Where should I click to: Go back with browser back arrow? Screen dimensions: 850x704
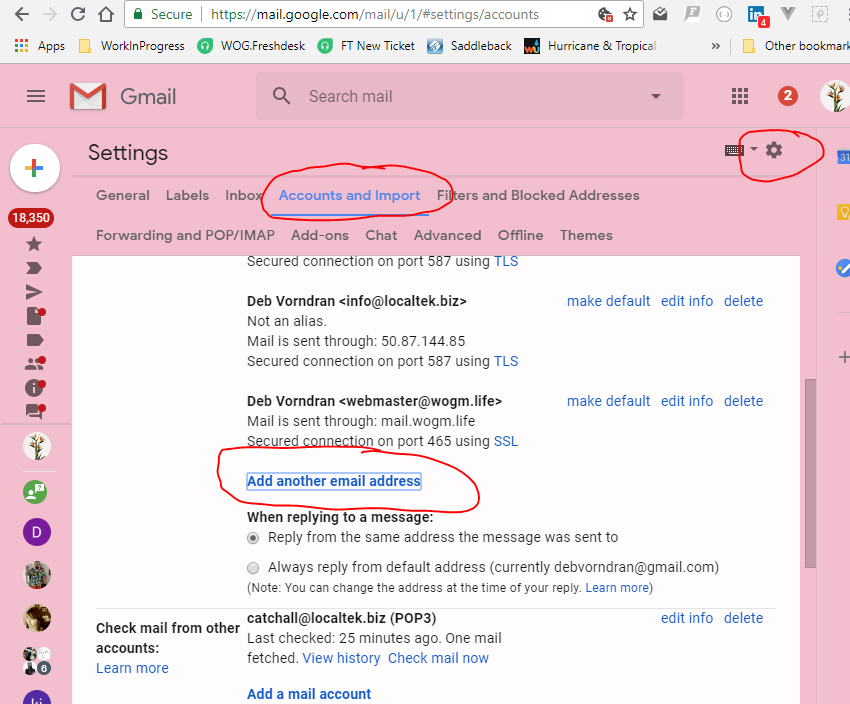22,14
